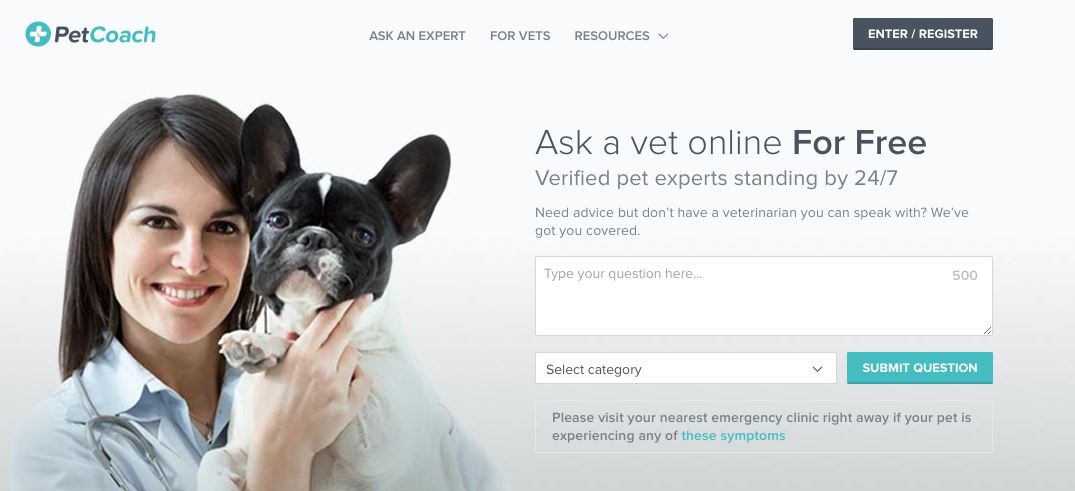Click the PetCoach plus-cross logo icon

(38, 34)
